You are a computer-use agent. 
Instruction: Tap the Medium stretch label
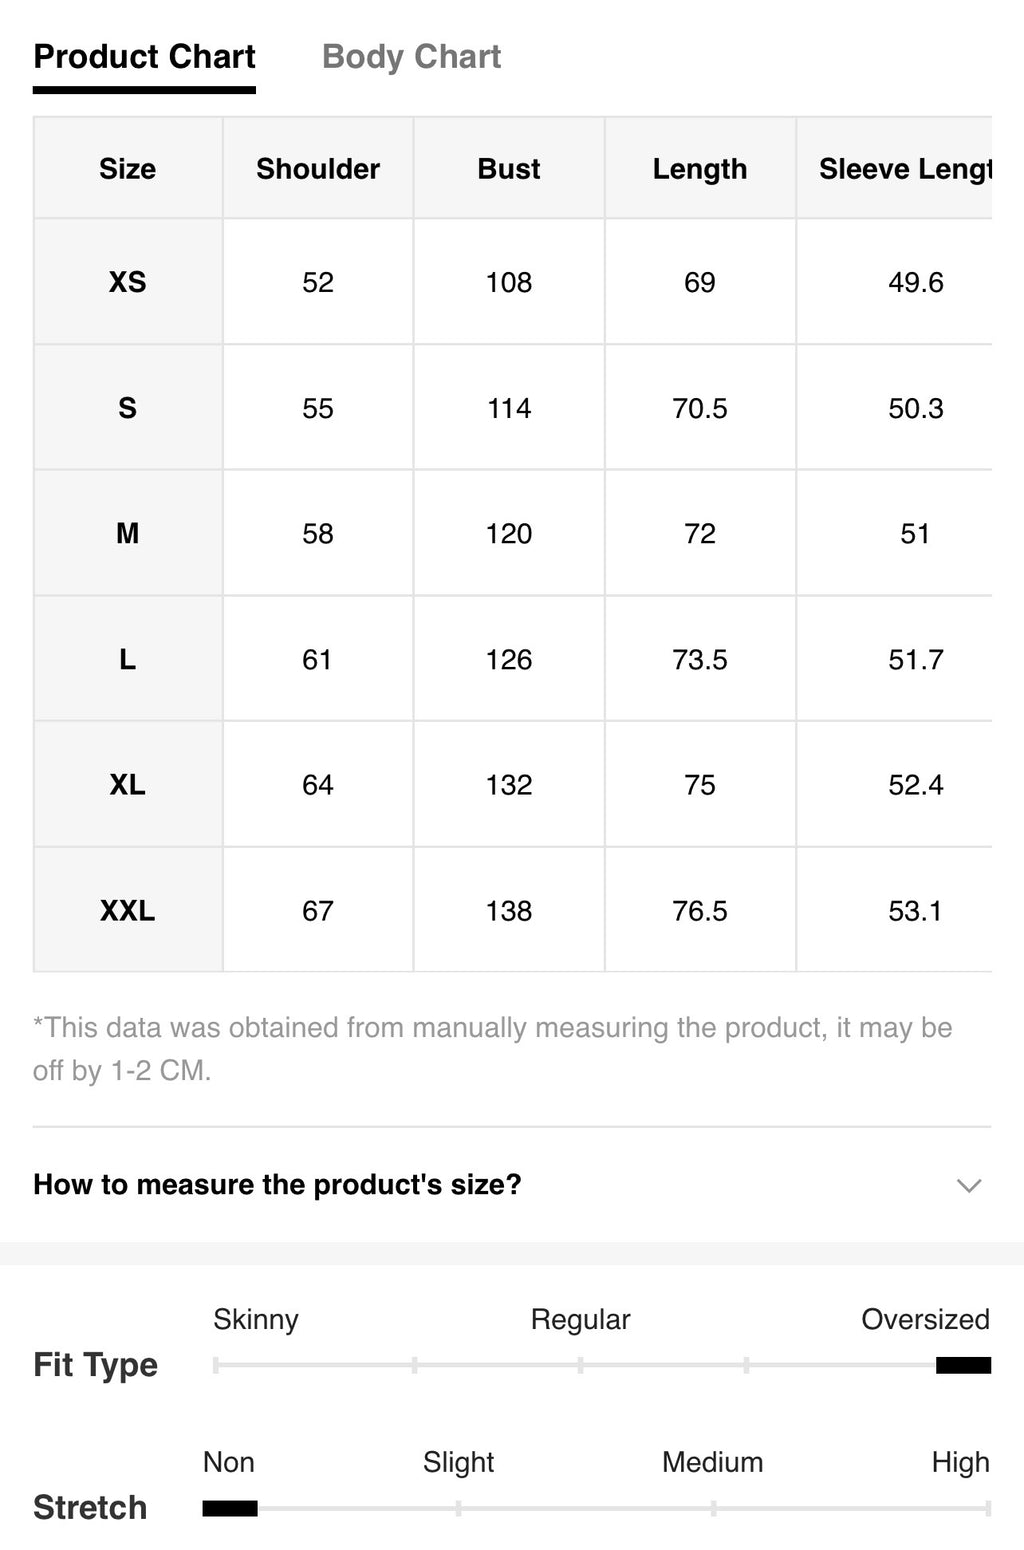coord(712,1462)
